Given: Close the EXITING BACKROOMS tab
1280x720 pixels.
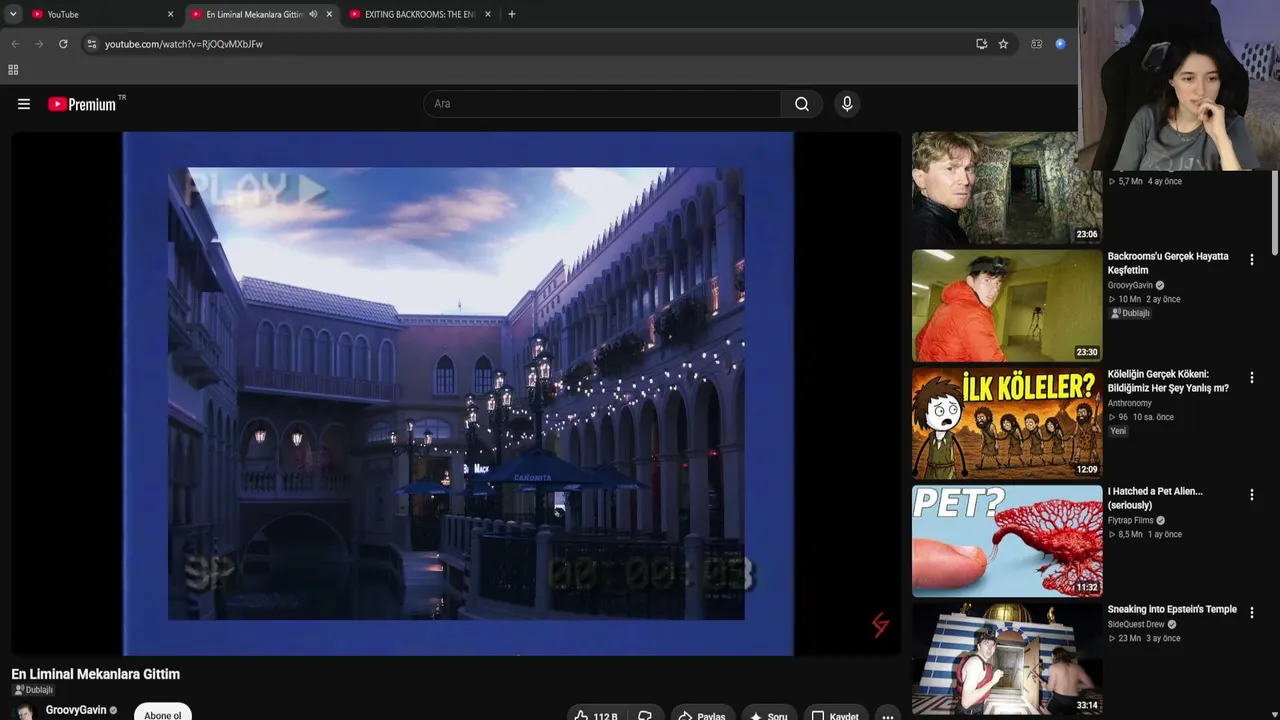Looking at the screenshot, I should [488, 14].
